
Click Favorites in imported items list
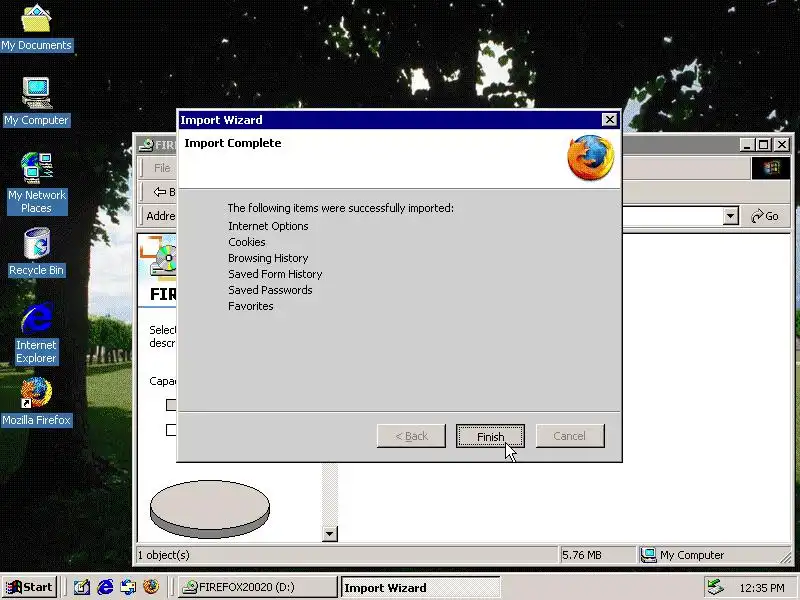click(x=251, y=306)
